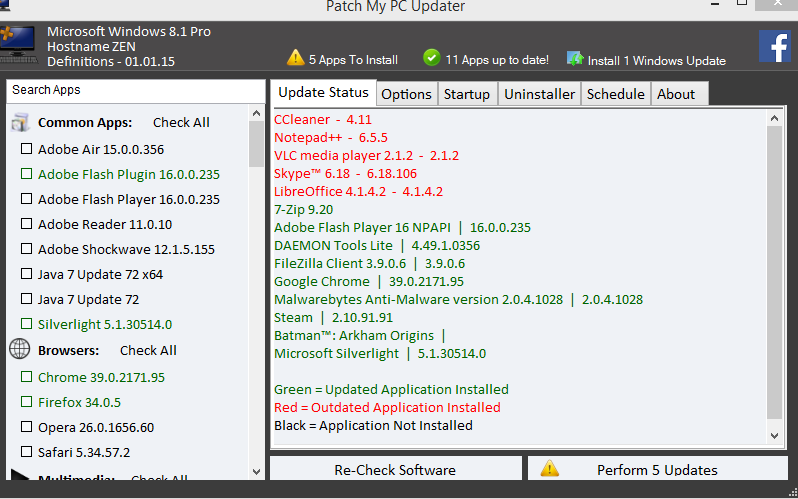Image resolution: width=798 pixels, height=499 pixels.
Task: Click the yellow warning icon beside 5 Apps To Install
Action: 296,57
